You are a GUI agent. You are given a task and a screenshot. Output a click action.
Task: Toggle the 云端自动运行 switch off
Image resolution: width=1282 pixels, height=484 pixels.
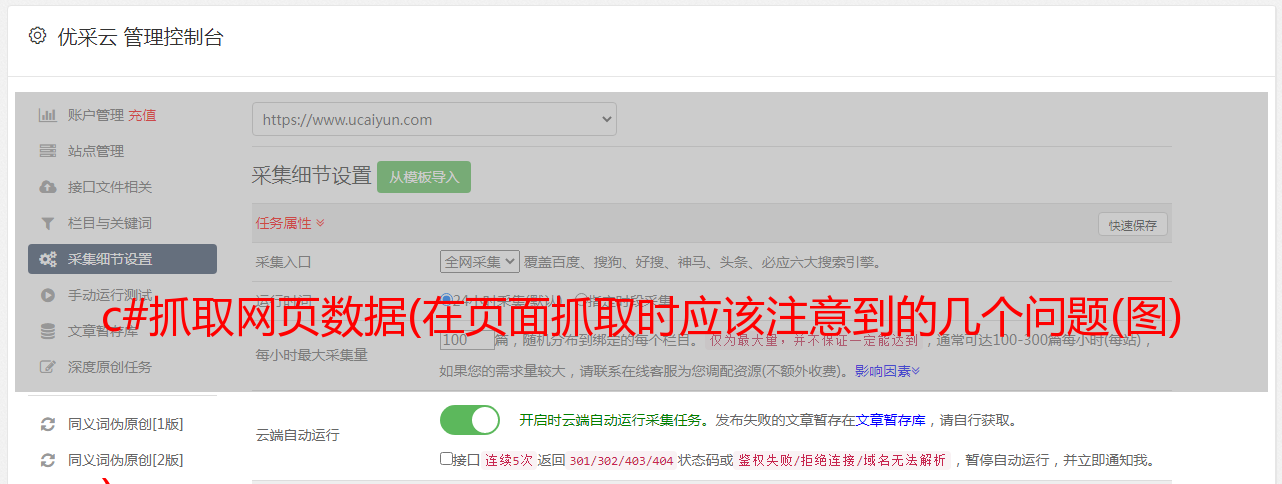click(470, 420)
